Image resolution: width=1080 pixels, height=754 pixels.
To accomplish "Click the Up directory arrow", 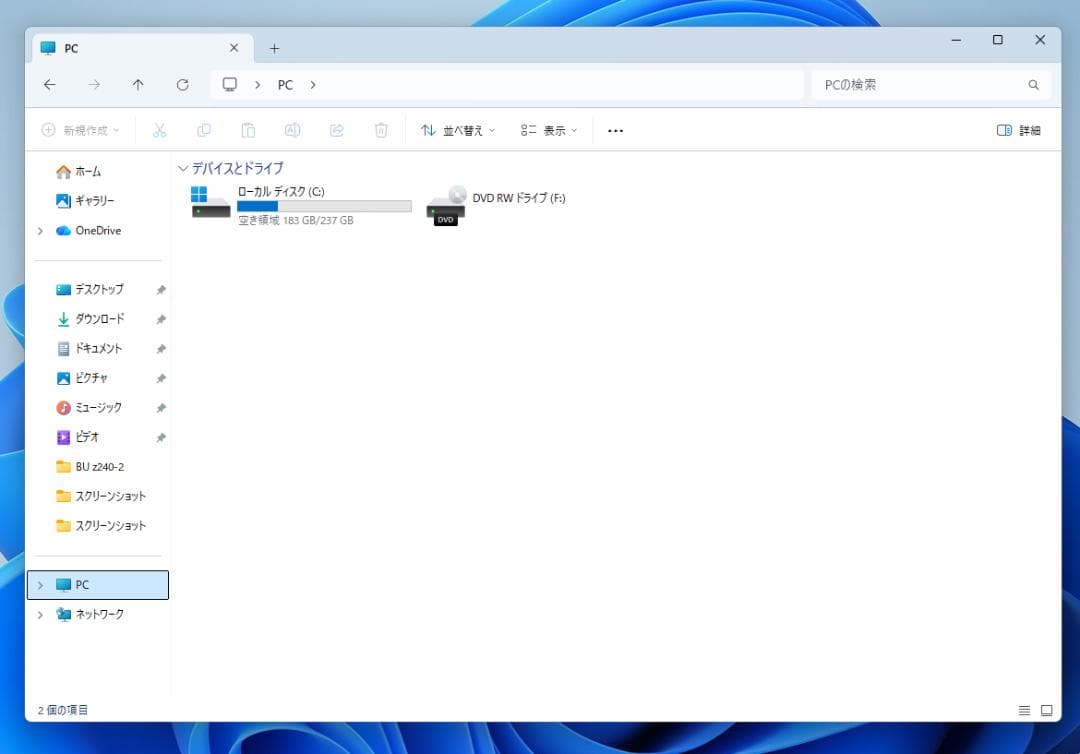I will 138,85.
